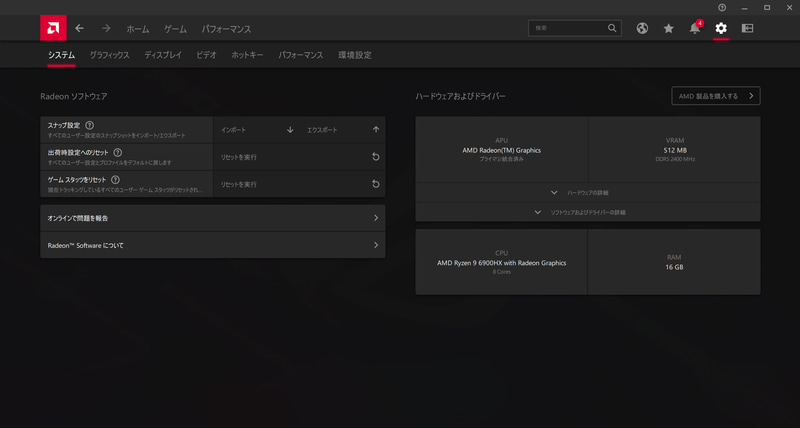This screenshot has width=800, height=428.
Task: Open ホーム menu
Action: point(138,29)
